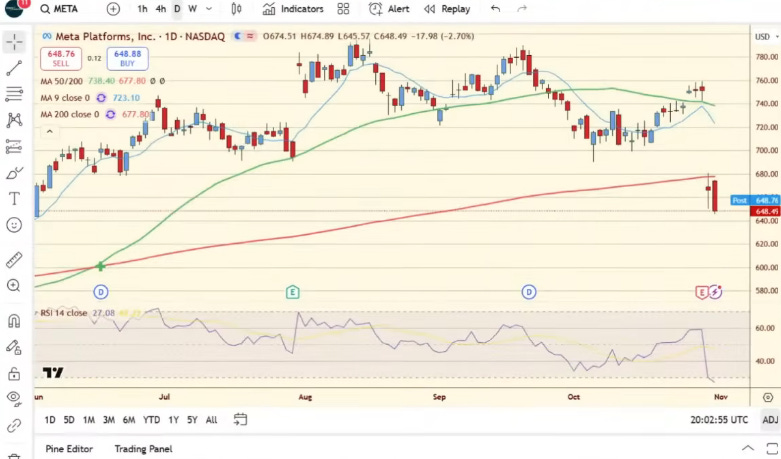Select the crosshair cursor tool
Viewport: 781px width, 459px height.
pos(14,42)
